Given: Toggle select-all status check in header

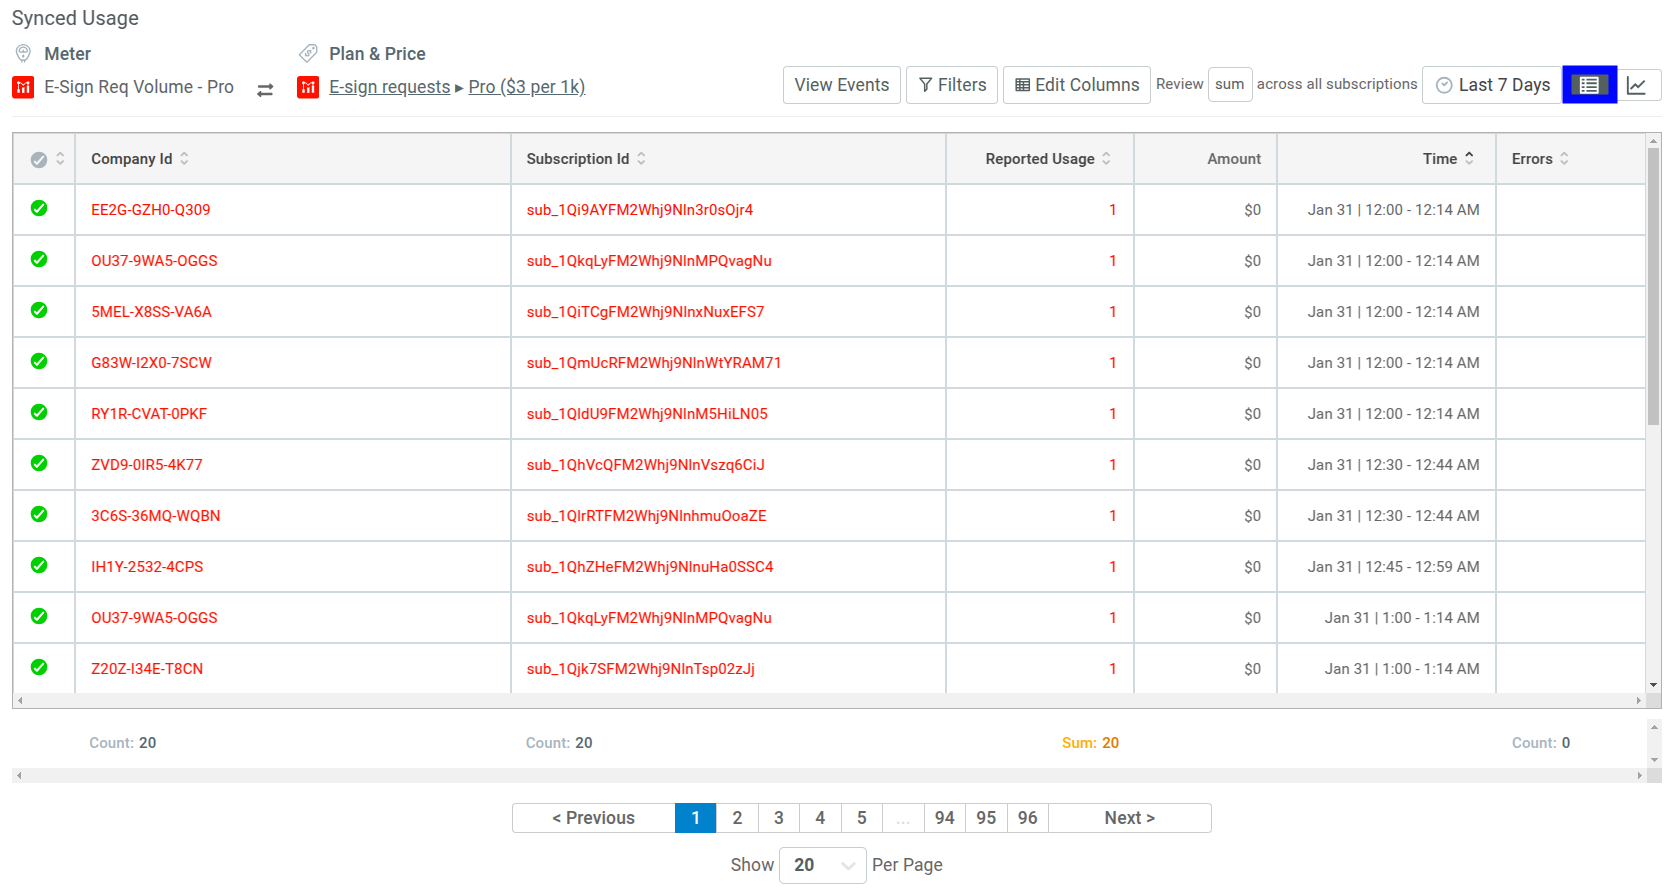Looking at the screenshot, I should (39, 160).
